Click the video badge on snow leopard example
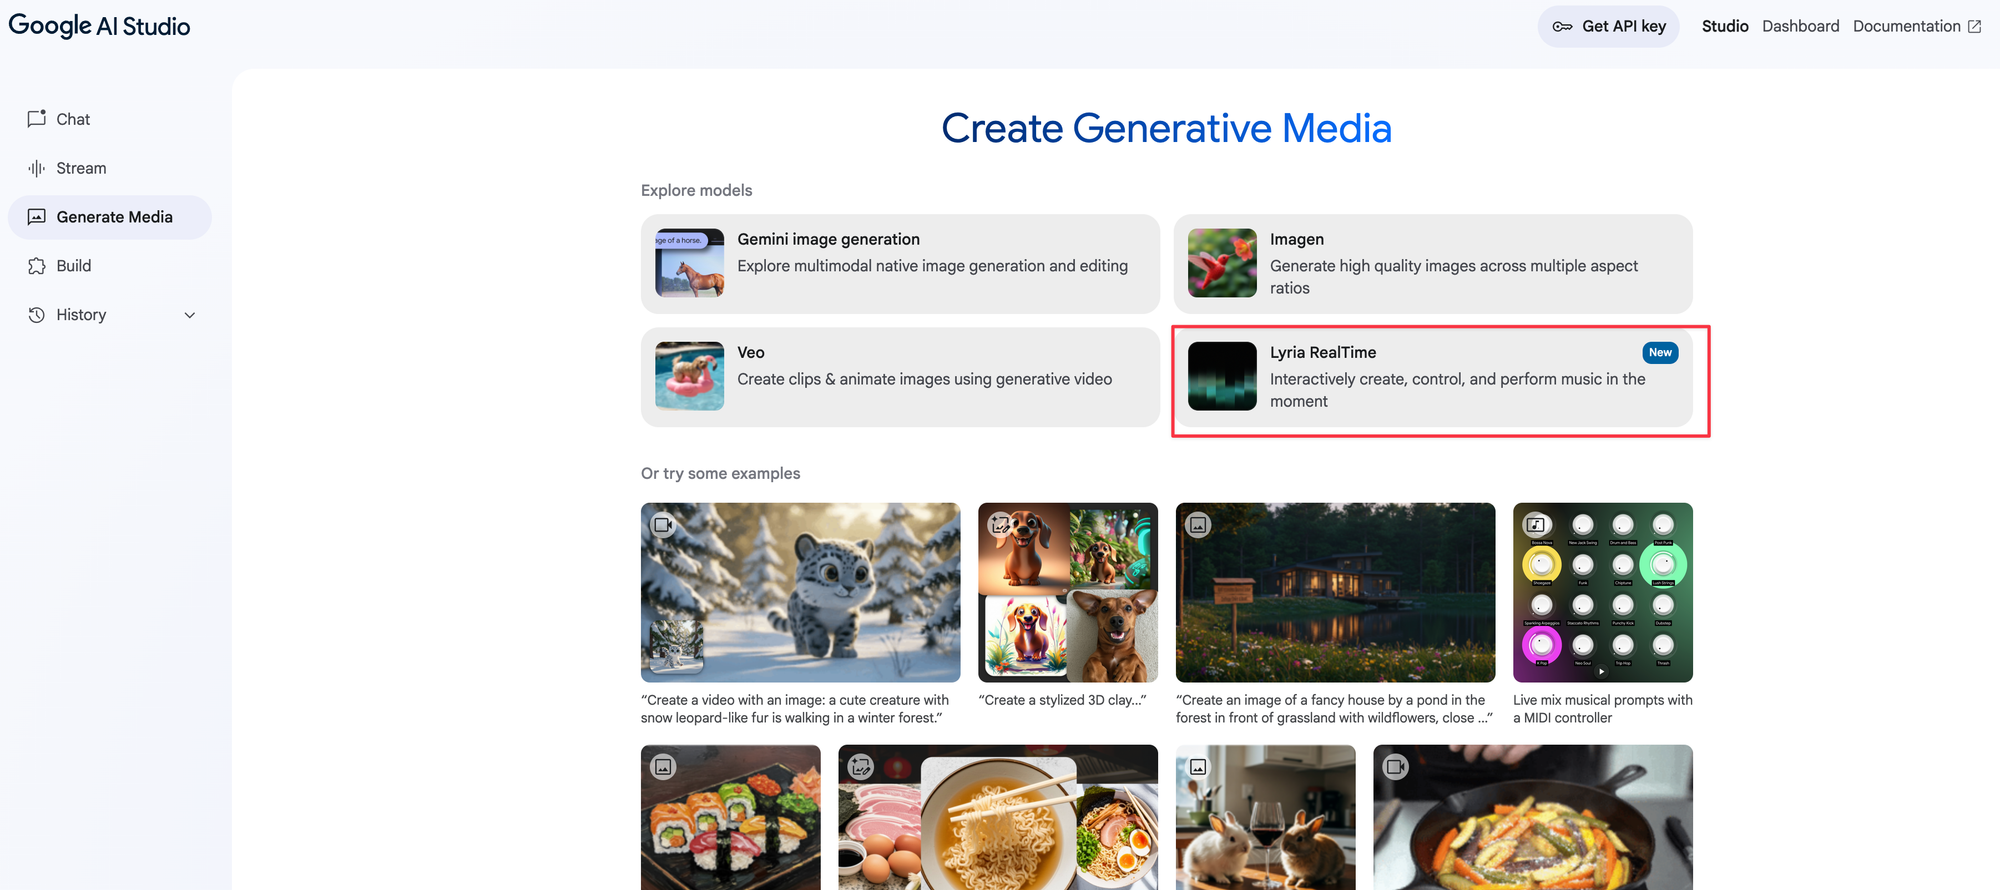 pos(663,525)
